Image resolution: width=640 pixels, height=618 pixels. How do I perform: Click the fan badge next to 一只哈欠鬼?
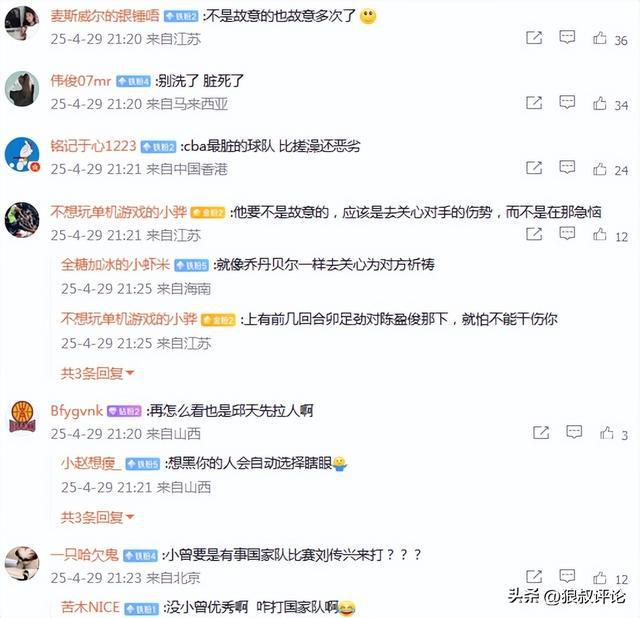140,556
